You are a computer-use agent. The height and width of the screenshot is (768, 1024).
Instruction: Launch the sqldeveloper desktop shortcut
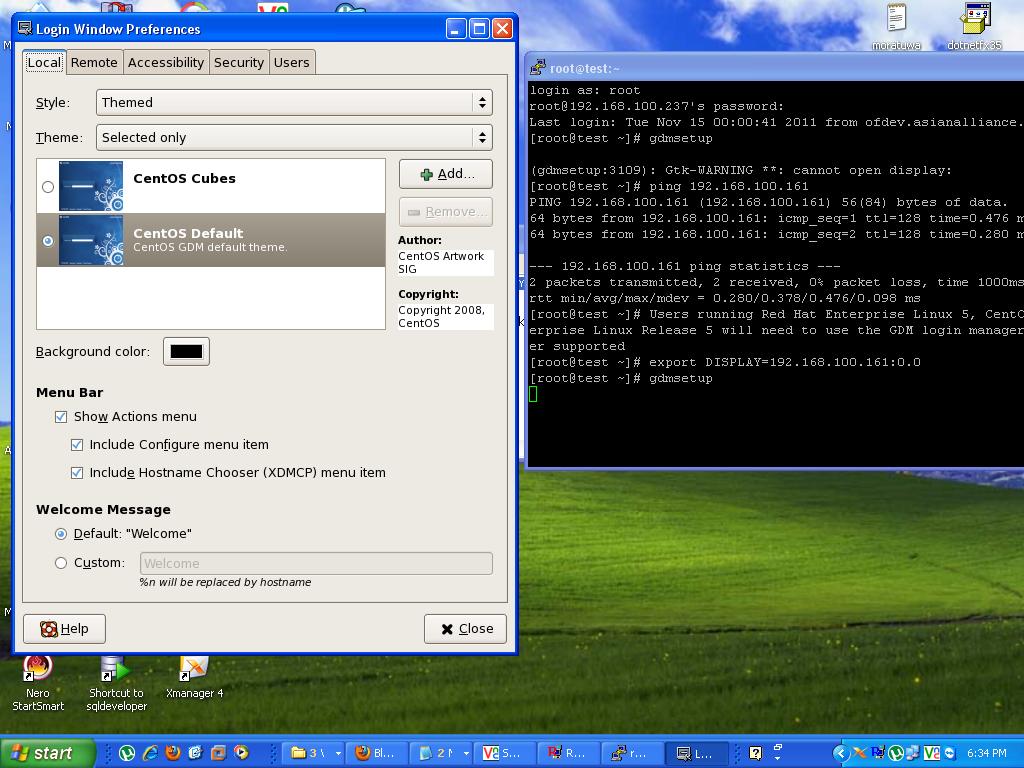coord(115,670)
